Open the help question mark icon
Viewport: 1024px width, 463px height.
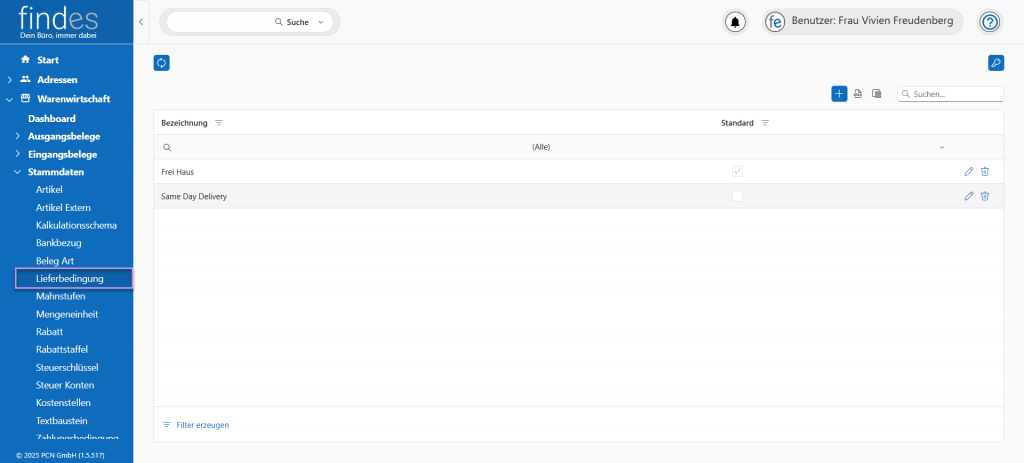pos(989,22)
